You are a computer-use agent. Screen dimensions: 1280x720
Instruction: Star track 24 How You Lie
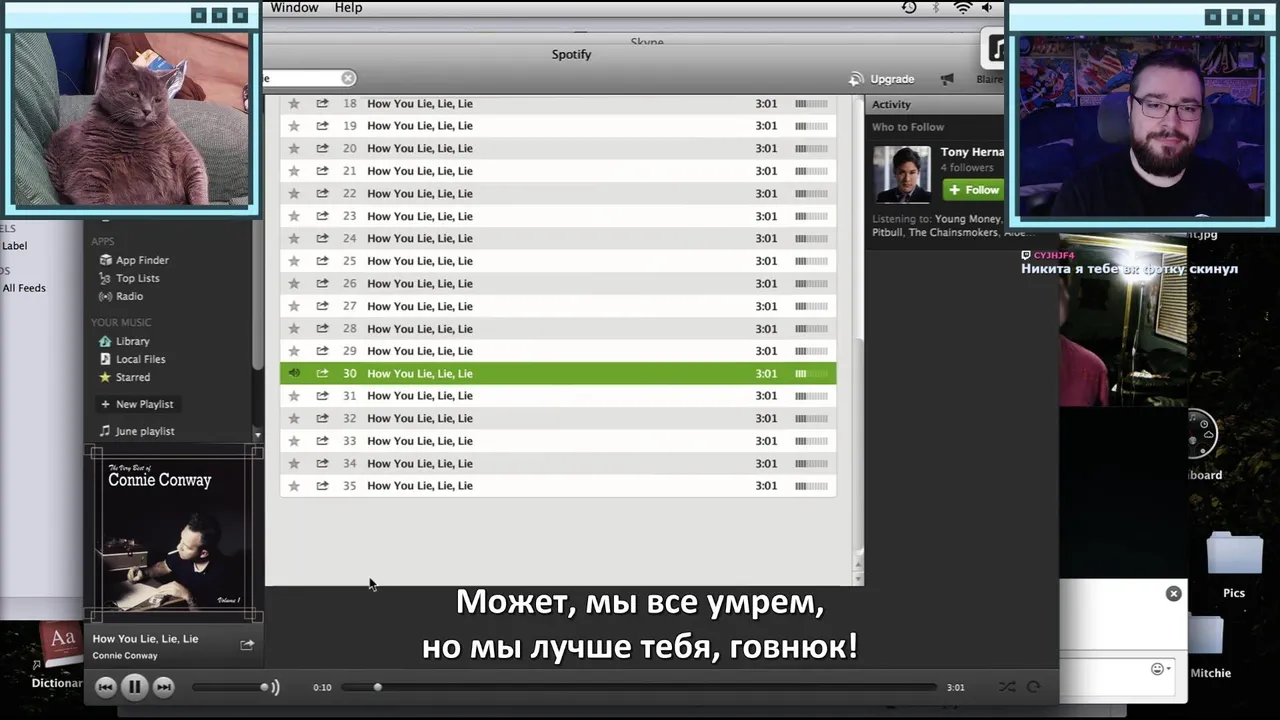coord(294,238)
